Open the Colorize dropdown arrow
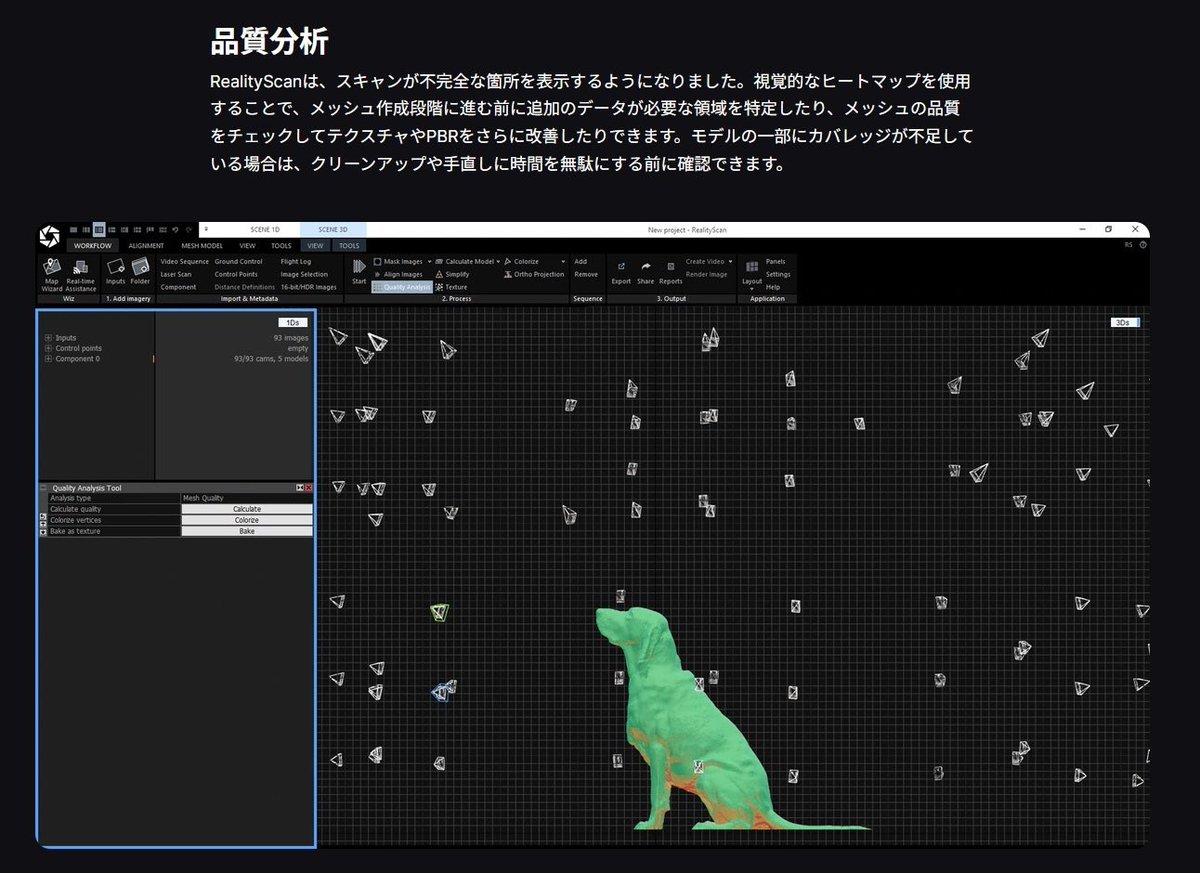 563,262
